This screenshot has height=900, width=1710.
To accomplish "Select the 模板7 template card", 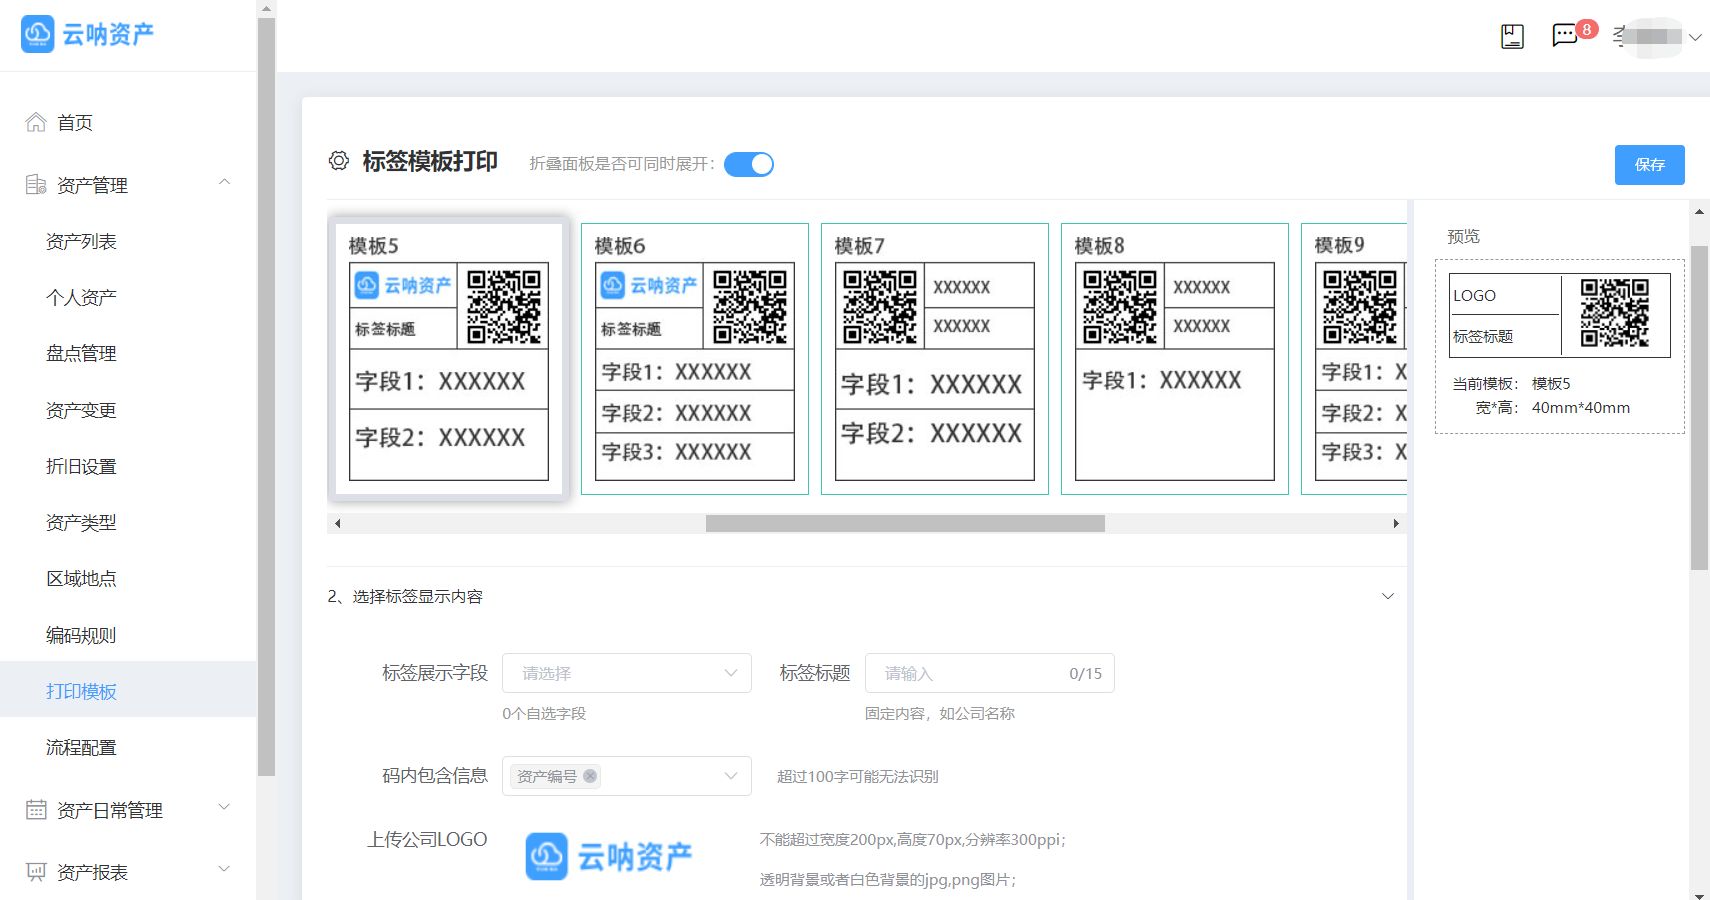I will pyautogui.click(x=935, y=359).
